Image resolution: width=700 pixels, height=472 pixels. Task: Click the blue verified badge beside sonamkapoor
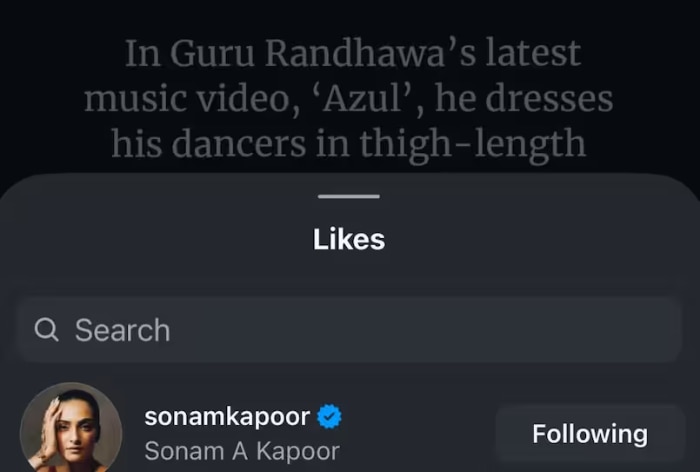coord(329,415)
